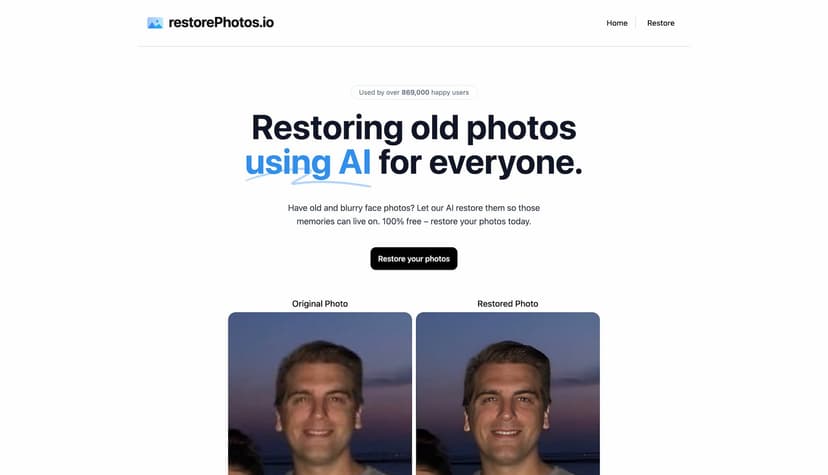This screenshot has width=828, height=475.
Task: Click the "Original Photo" caption label
Action: point(320,303)
